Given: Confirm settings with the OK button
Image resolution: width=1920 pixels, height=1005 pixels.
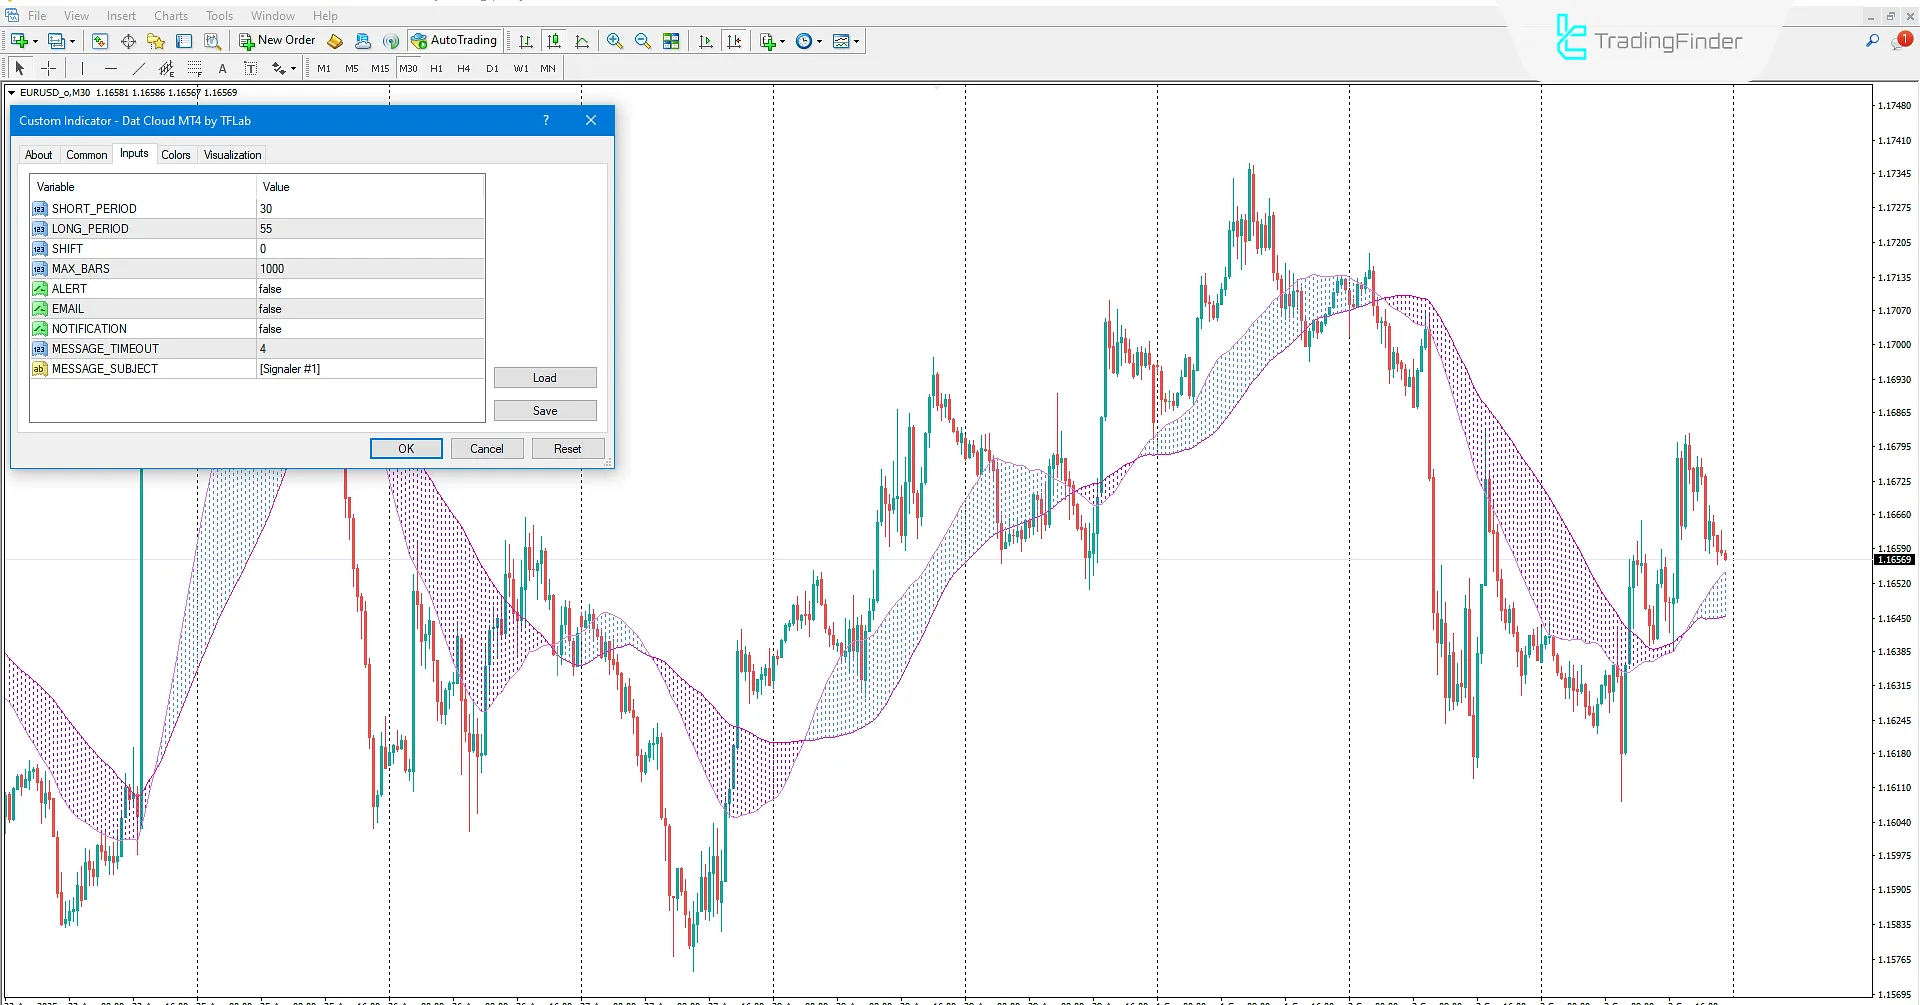Looking at the screenshot, I should [x=405, y=448].
